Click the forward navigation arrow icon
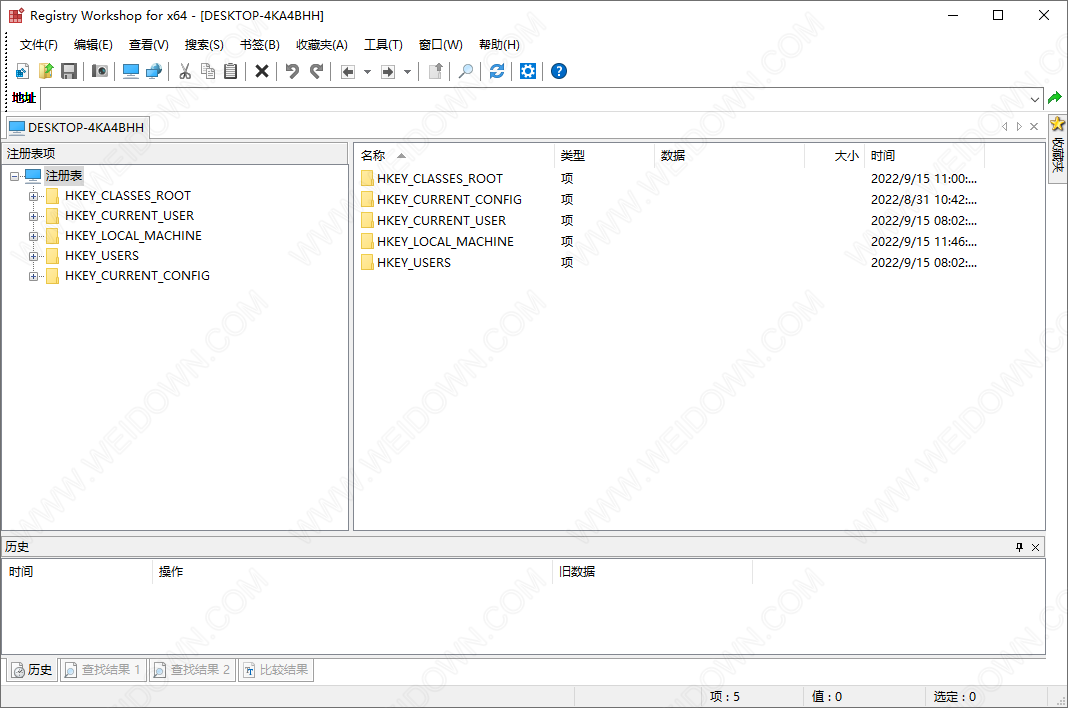Viewport: 1068px width, 708px height. (388, 72)
